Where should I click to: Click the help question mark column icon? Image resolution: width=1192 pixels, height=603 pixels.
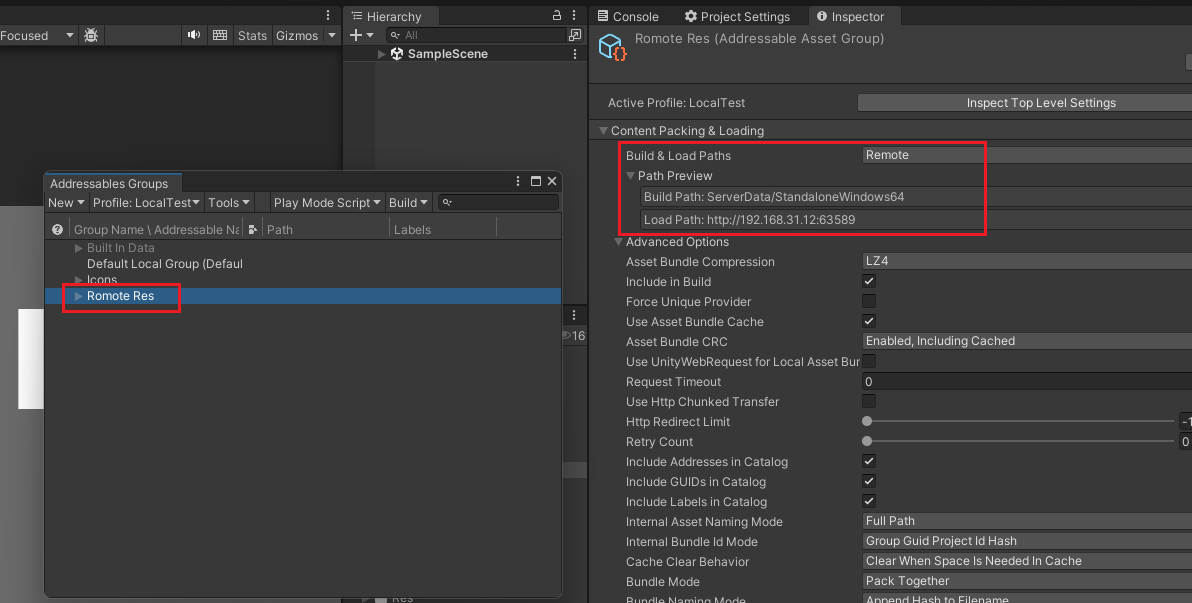tap(57, 229)
